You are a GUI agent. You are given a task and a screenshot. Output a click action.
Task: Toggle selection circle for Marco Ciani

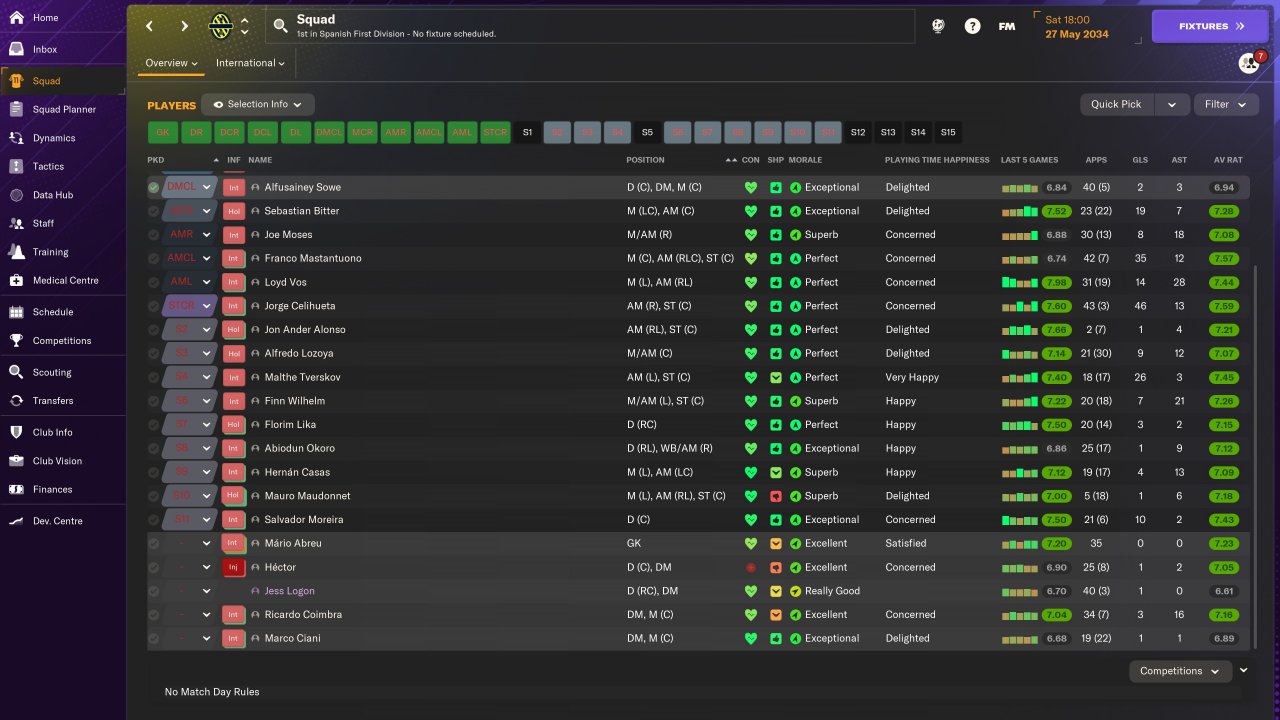(x=153, y=638)
